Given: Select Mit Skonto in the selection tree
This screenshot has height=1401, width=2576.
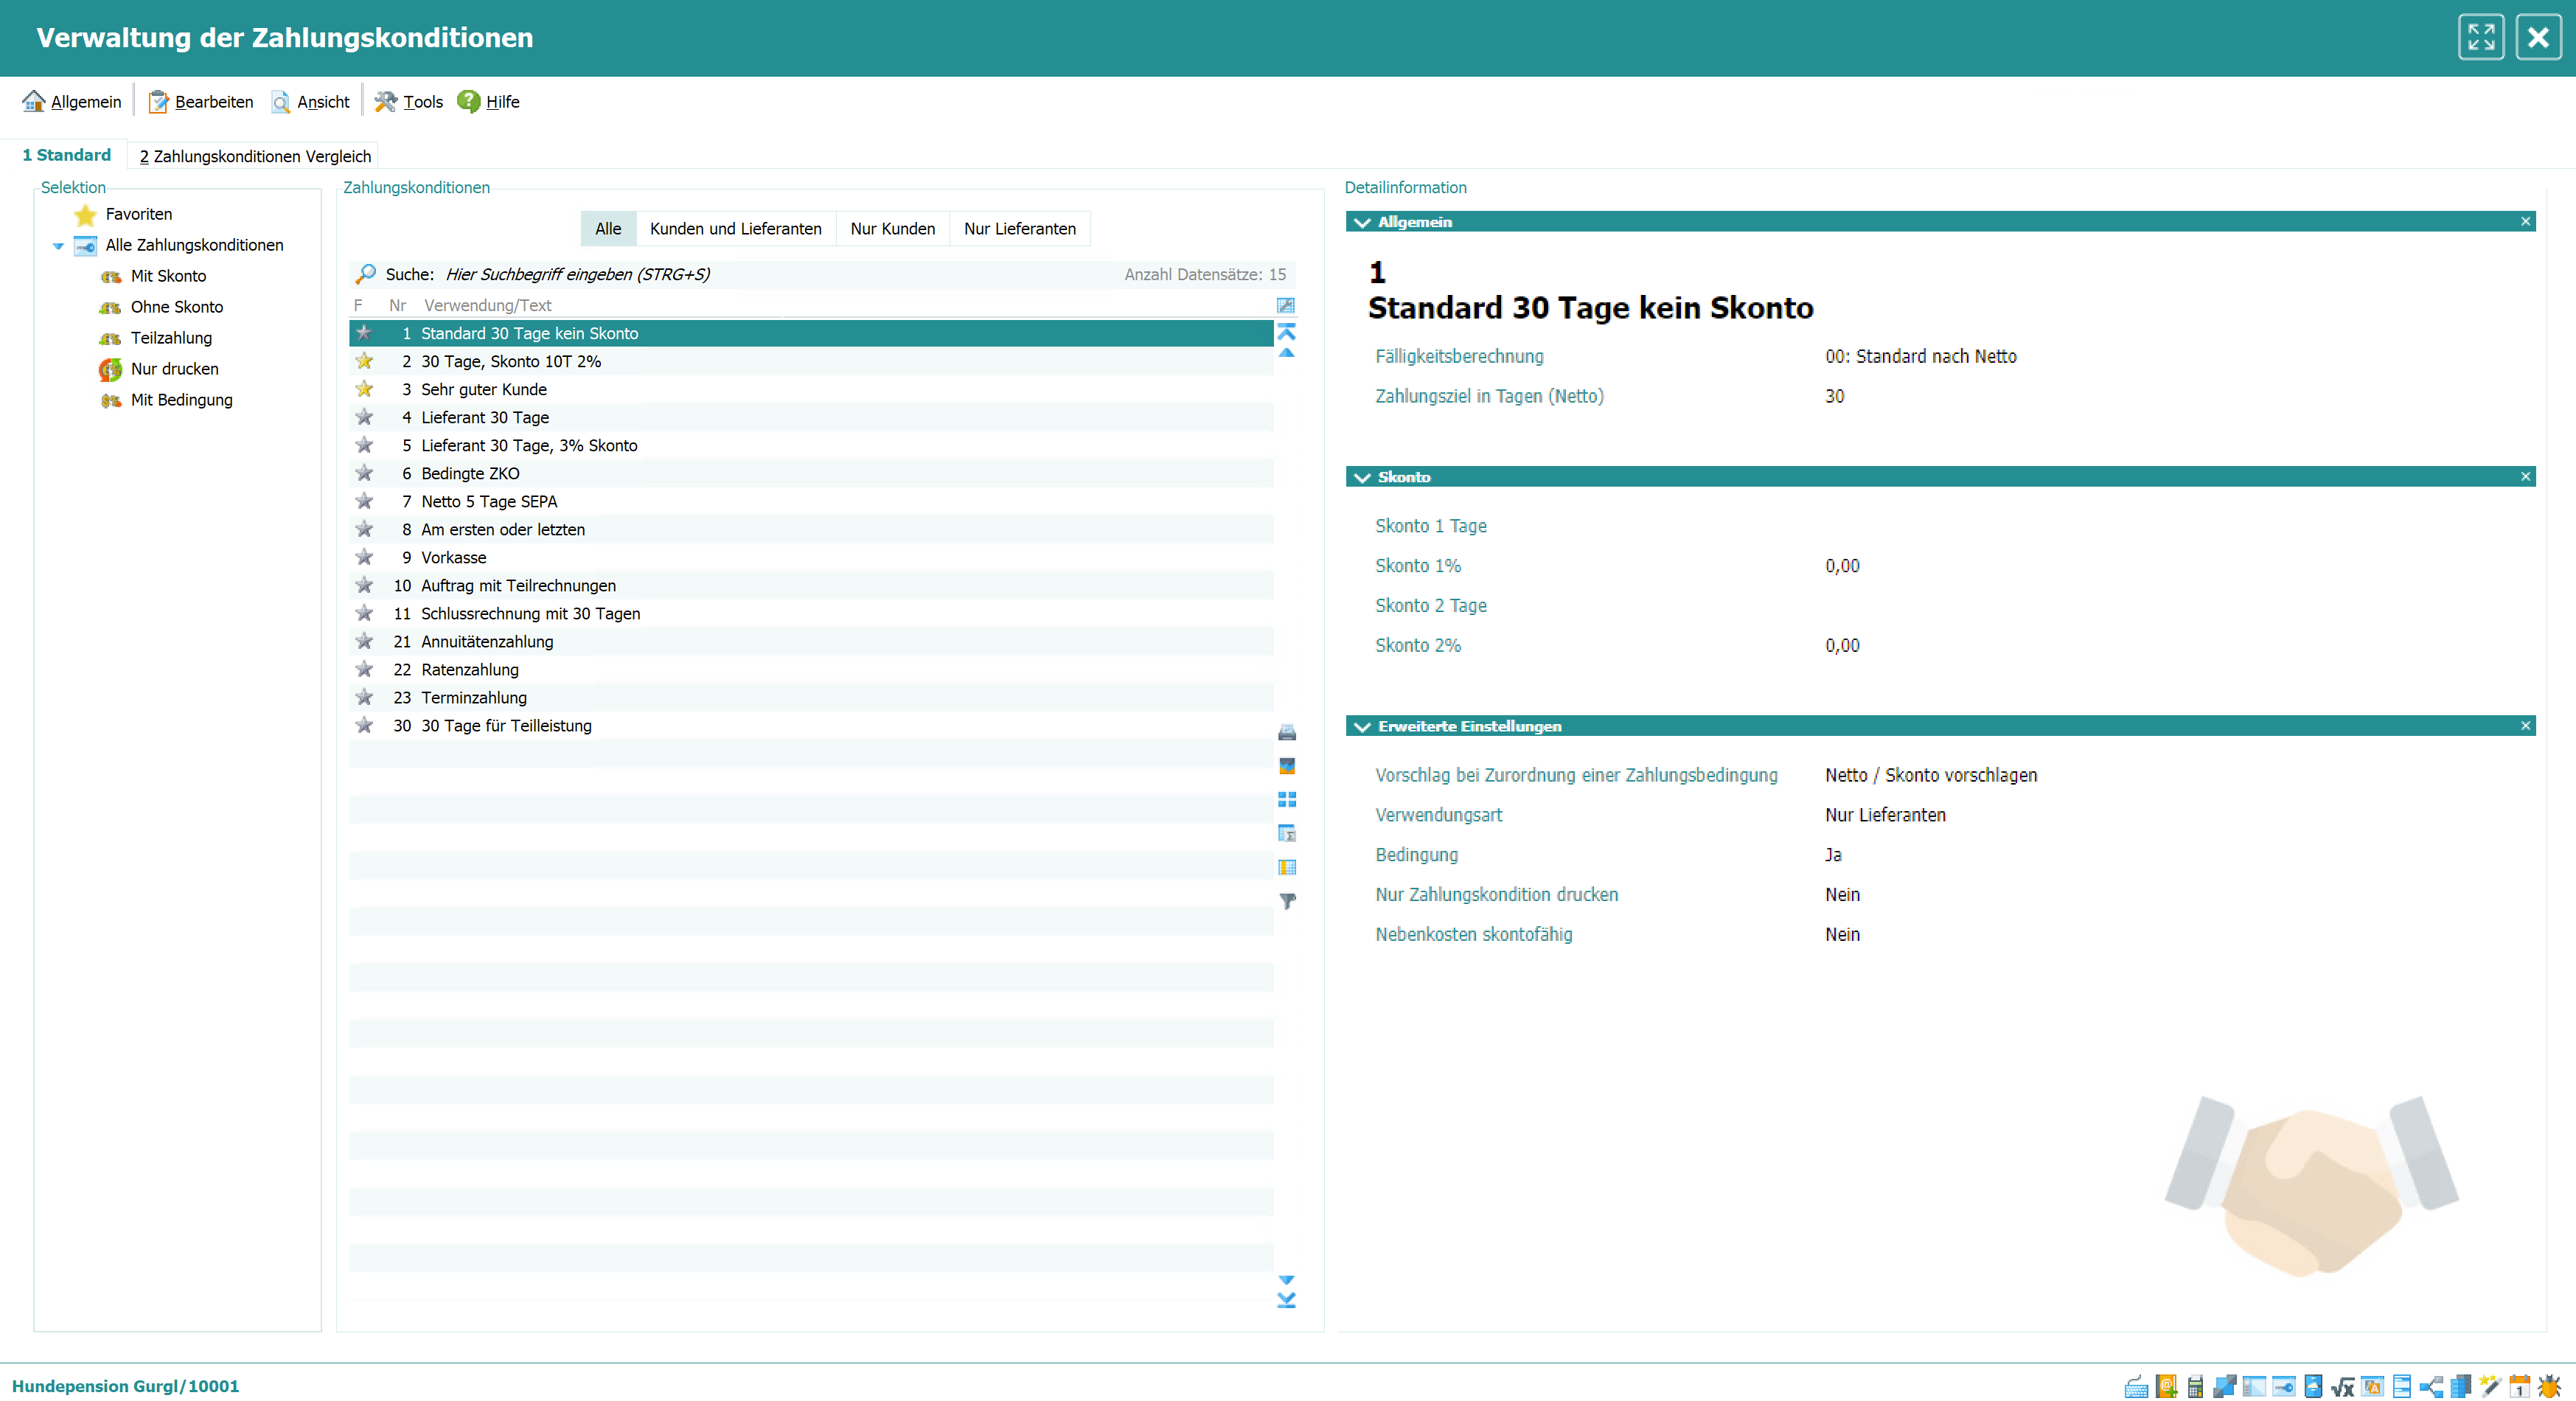Looking at the screenshot, I should (168, 276).
